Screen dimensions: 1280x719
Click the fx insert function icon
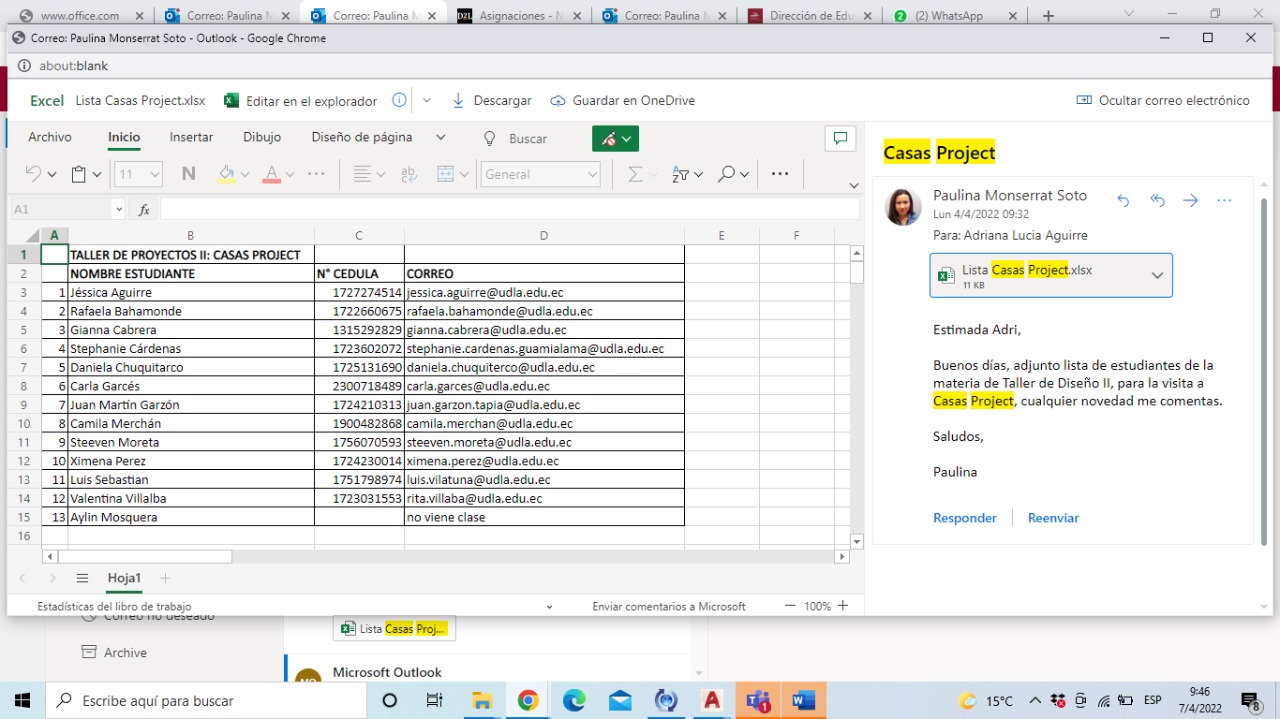[x=144, y=210]
